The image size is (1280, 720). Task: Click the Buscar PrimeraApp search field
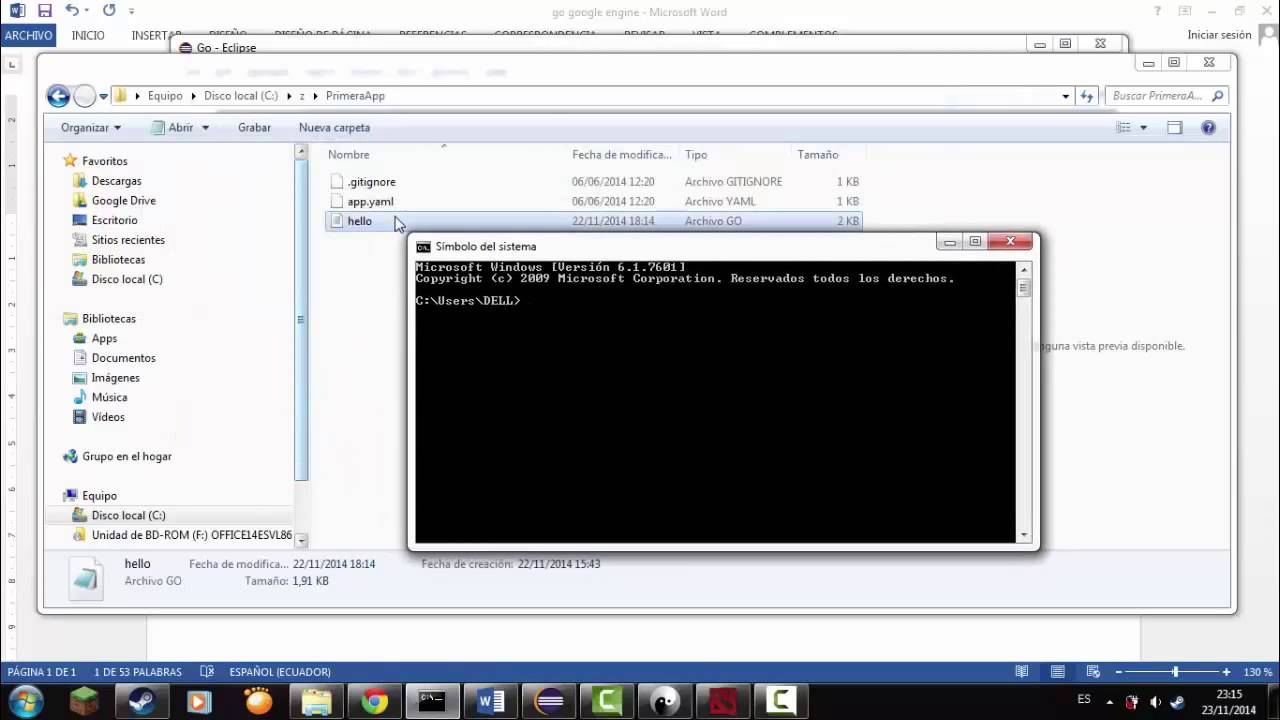pyautogui.click(x=1165, y=96)
